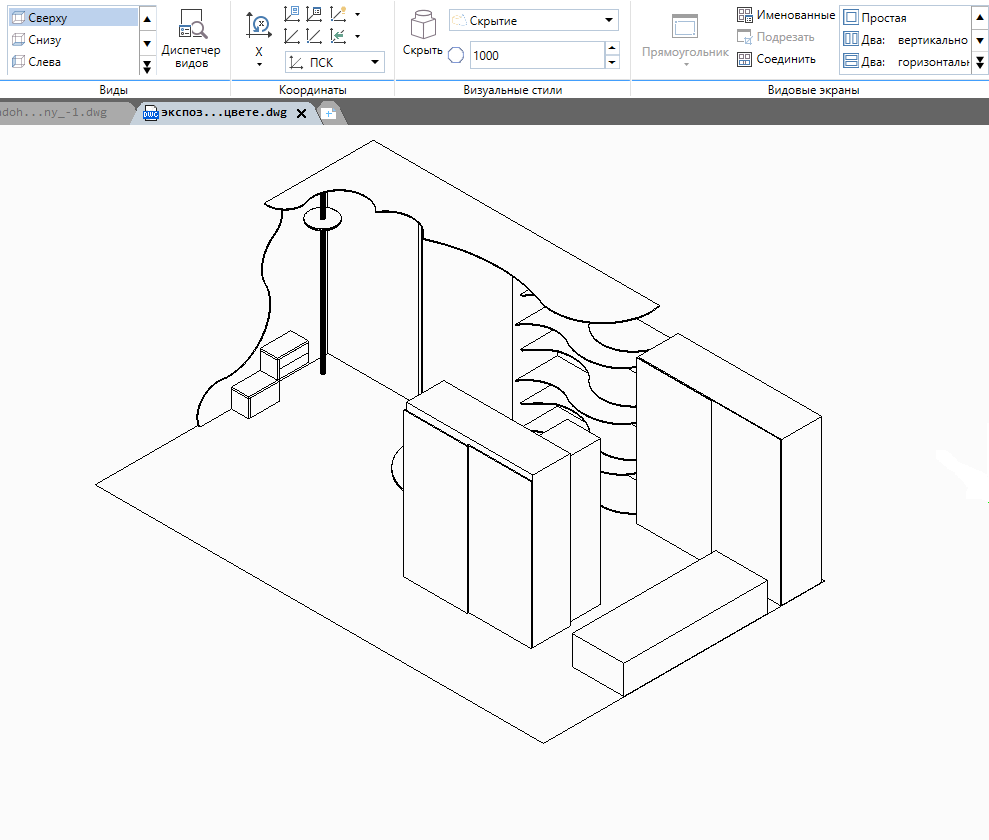The width and height of the screenshot is (989, 840).
Task: Move down the viewport layouts list with the down arrow
Action: click(x=980, y=40)
